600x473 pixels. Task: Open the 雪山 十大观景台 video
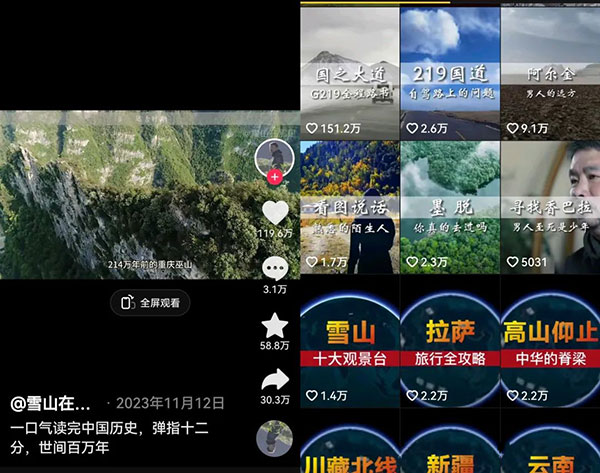[x=350, y=340]
